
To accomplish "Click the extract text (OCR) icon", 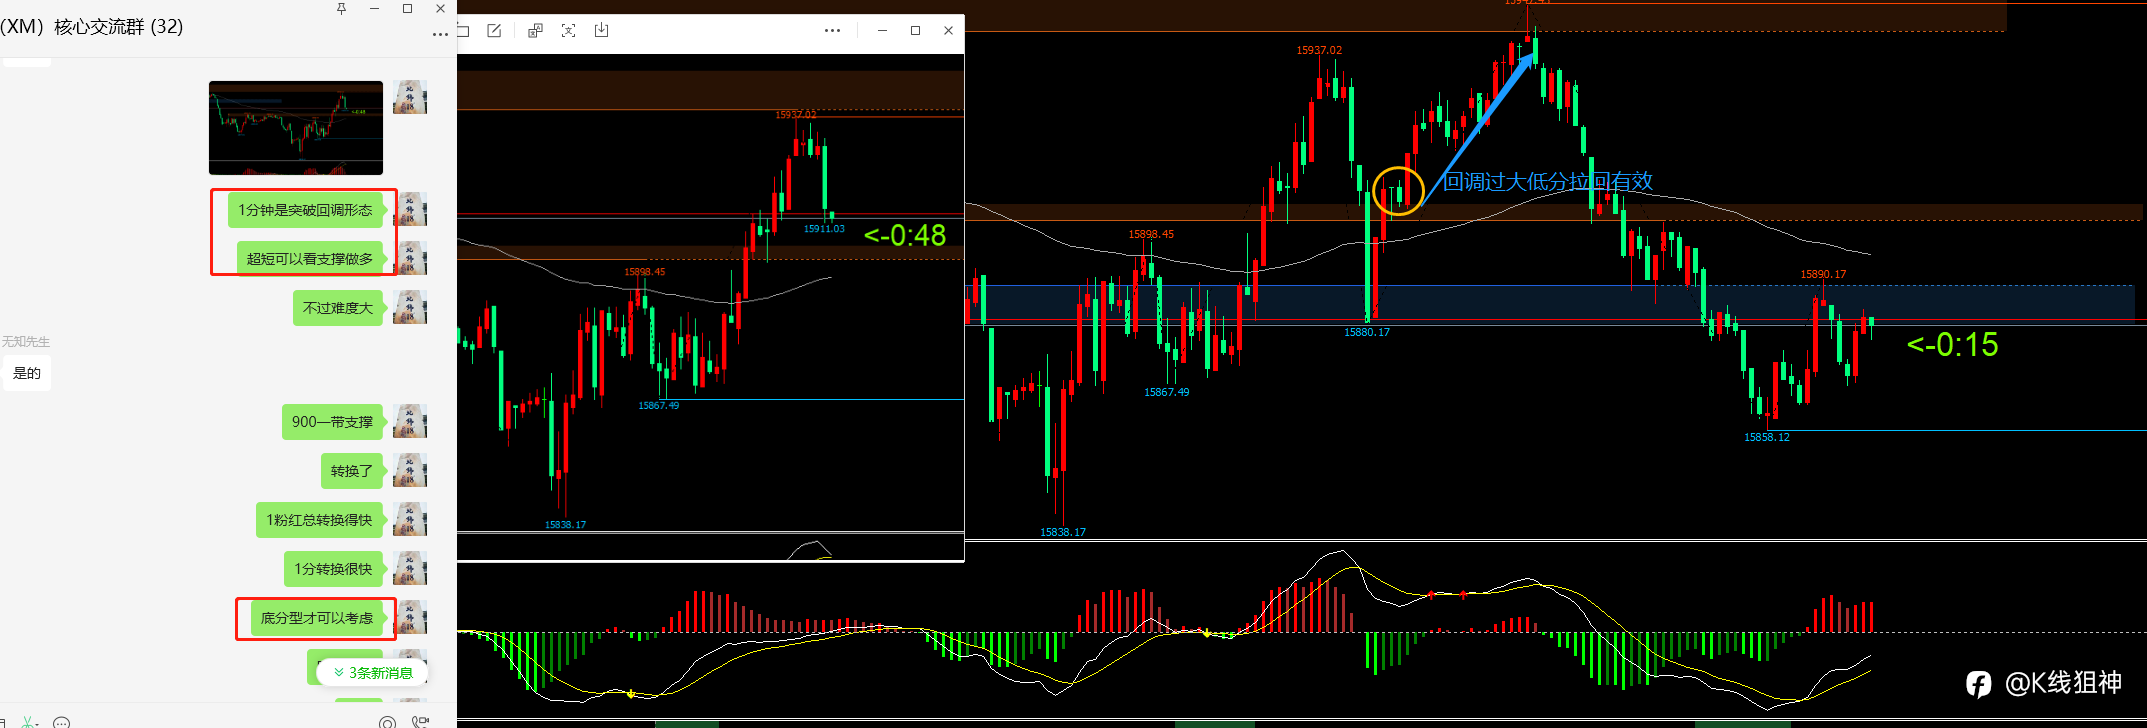I will pos(568,31).
